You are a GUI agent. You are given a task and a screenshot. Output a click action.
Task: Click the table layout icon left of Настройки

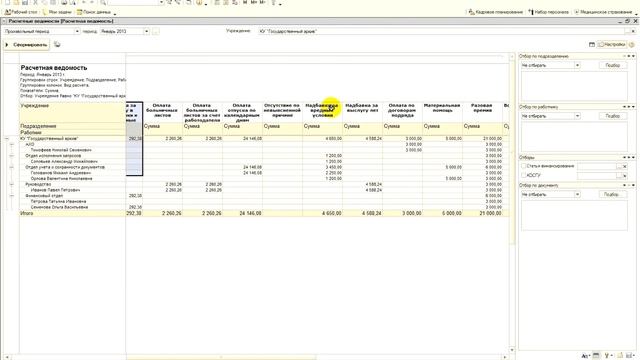[x=592, y=45]
